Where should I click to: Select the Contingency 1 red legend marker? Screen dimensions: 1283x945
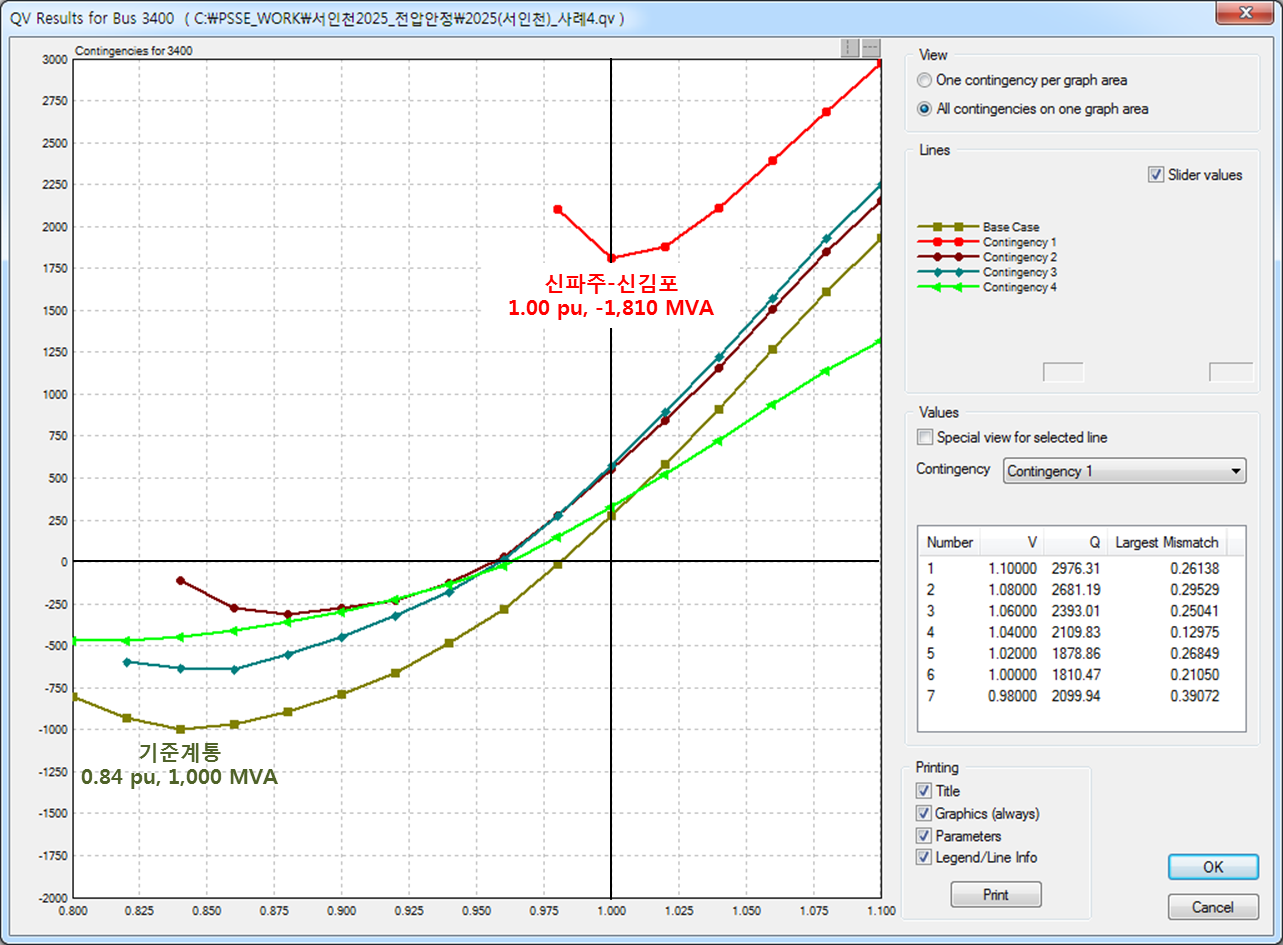[947, 242]
